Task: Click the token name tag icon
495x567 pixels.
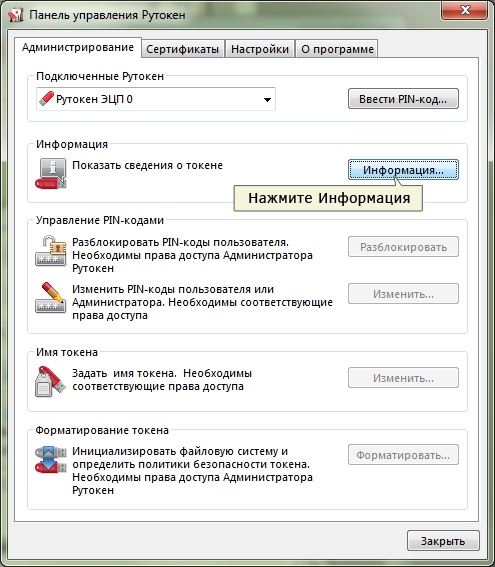Action: 51,381
